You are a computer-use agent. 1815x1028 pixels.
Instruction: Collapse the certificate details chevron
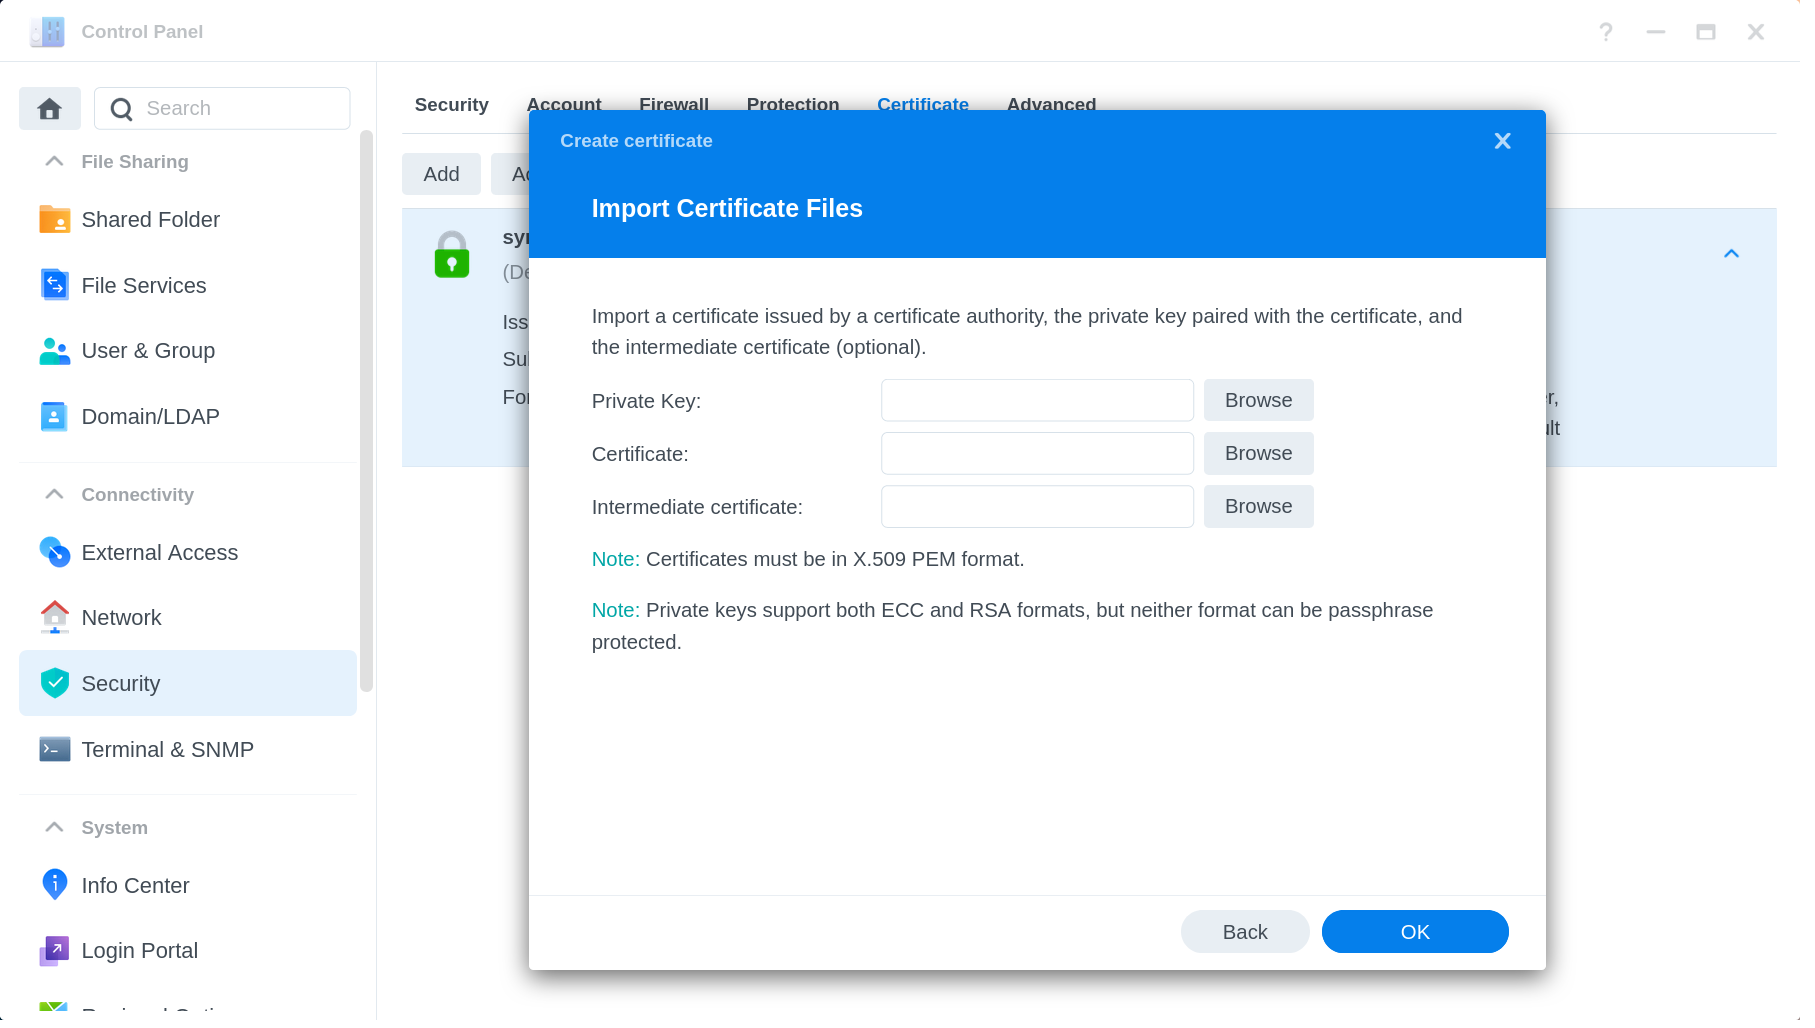pos(1731,254)
